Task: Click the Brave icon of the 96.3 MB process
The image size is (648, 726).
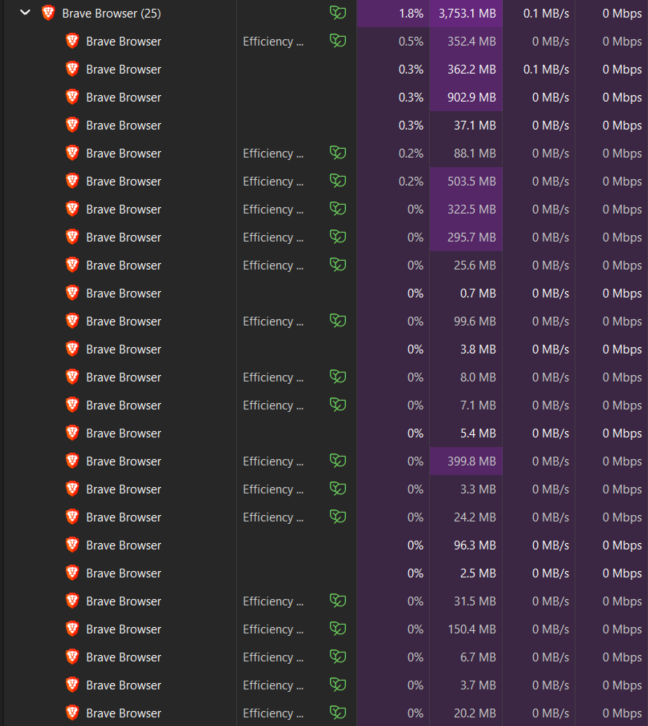Action: coord(72,545)
